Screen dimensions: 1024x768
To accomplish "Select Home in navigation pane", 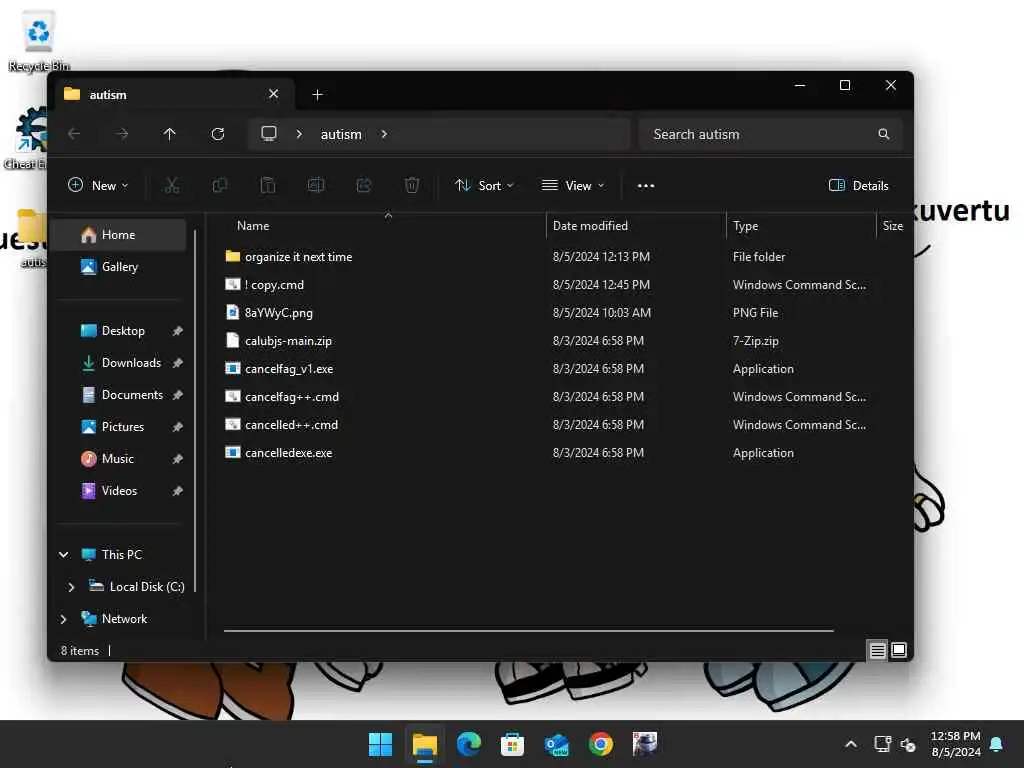I will click(121, 234).
